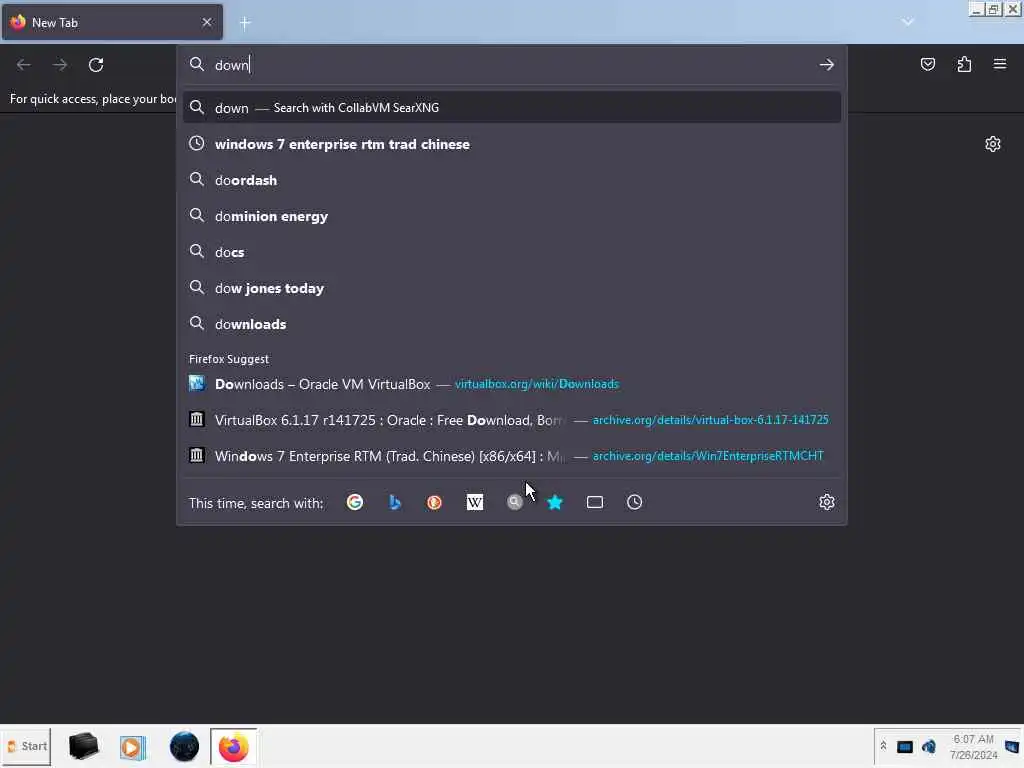The width and height of the screenshot is (1024, 768).
Task: Launch the media player taskbar icon
Action: click(133, 747)
